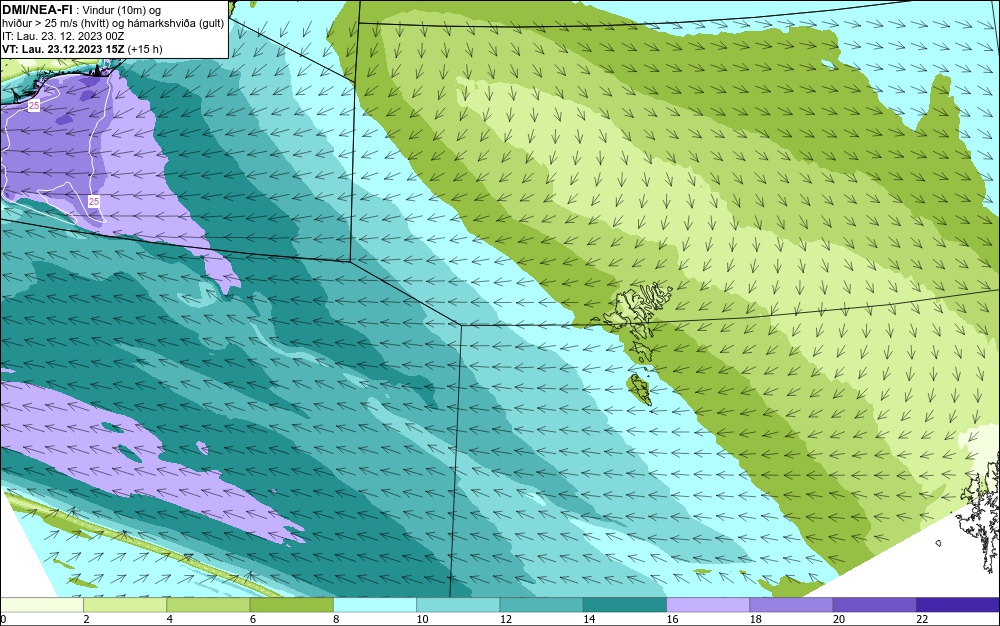This screenshot has width=1000, height=626.
Task: Click the violet 20–22 m/s legend swatch
Action: pos(874,605)
